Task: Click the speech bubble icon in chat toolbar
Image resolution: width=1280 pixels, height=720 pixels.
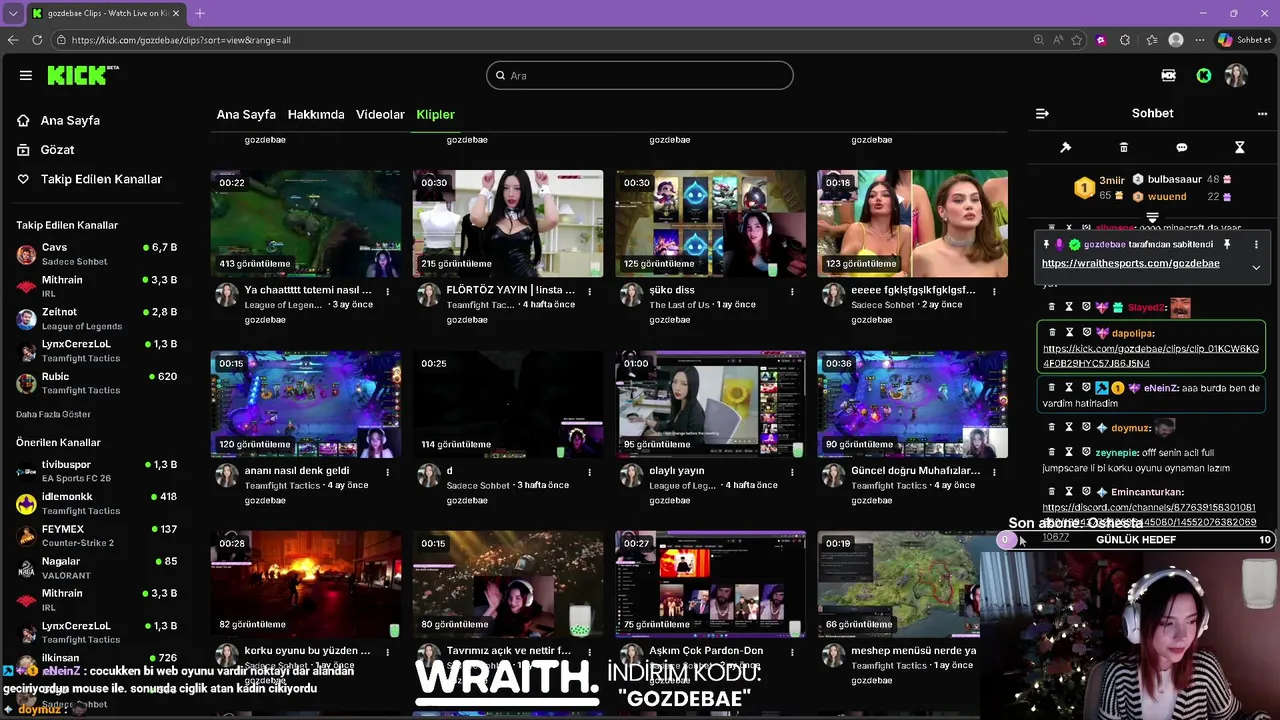Action: pos(1182,147)
